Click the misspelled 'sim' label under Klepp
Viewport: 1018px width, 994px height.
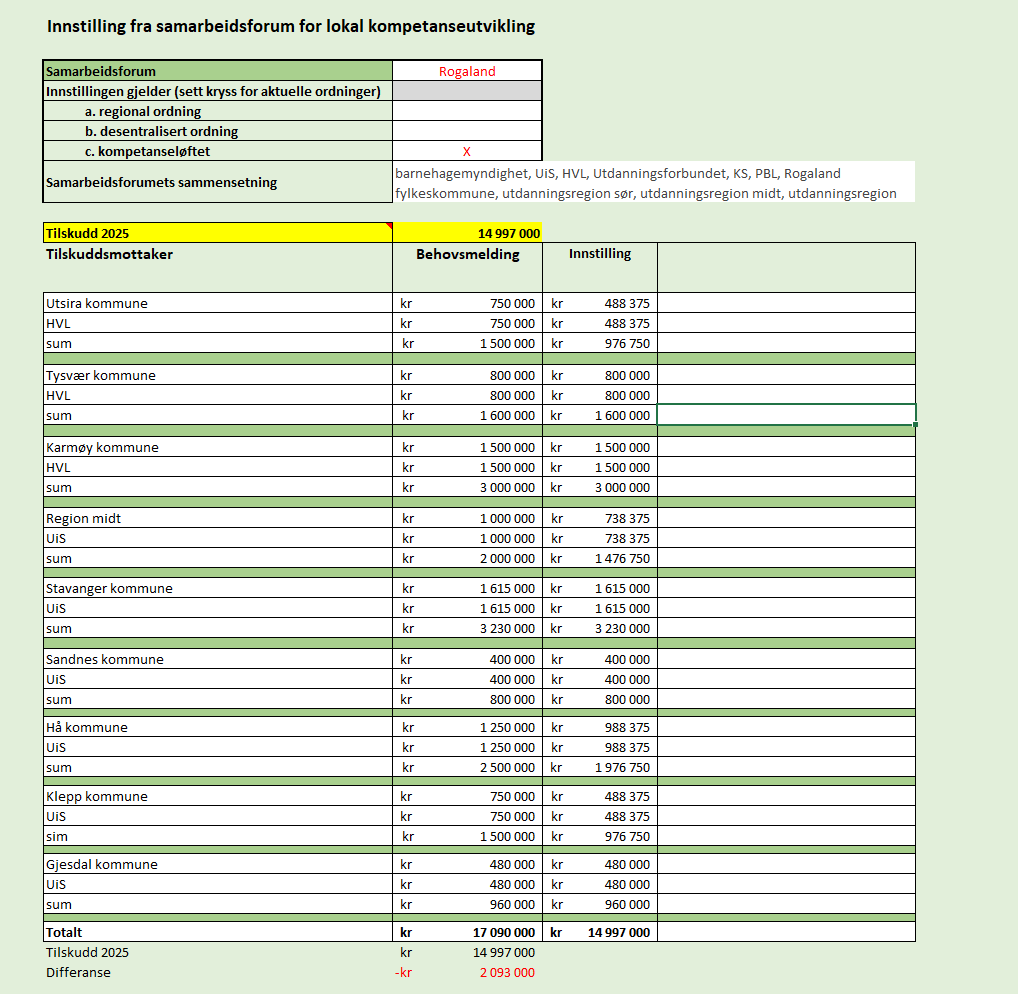(x=56, y=836)
